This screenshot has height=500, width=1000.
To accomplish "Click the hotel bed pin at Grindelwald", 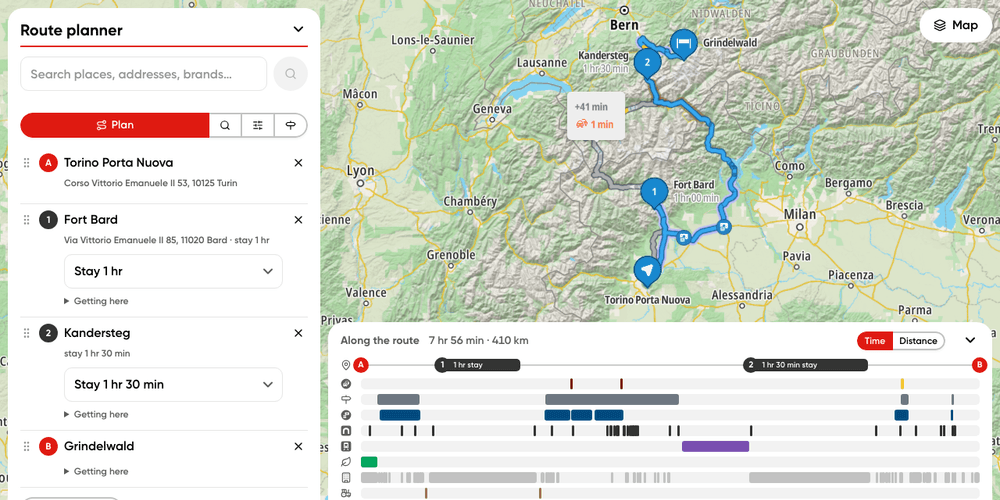I will click(x=682, y=44).
